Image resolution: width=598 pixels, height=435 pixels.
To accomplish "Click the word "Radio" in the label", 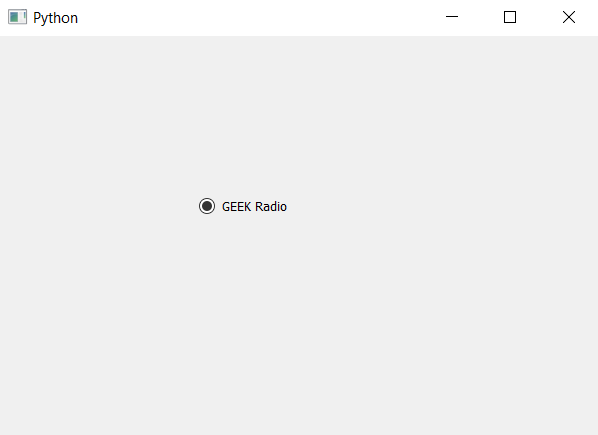I will (271, 206).
